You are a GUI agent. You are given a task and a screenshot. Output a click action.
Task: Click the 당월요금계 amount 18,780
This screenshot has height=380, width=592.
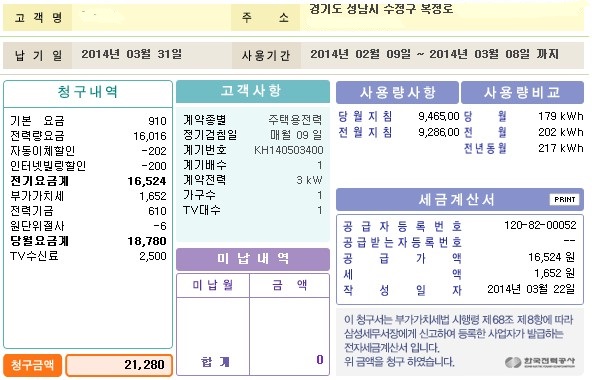click(x=147, y=241)
